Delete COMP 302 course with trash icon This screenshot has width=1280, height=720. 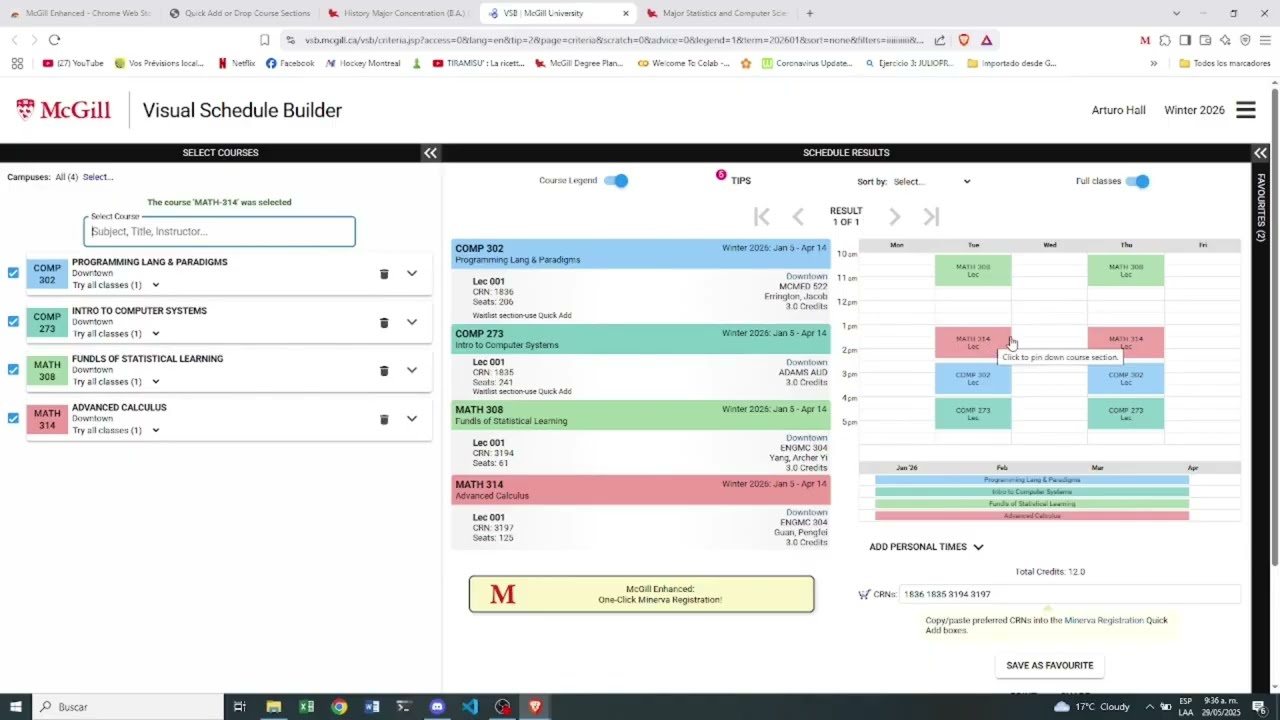click(384, 274)
